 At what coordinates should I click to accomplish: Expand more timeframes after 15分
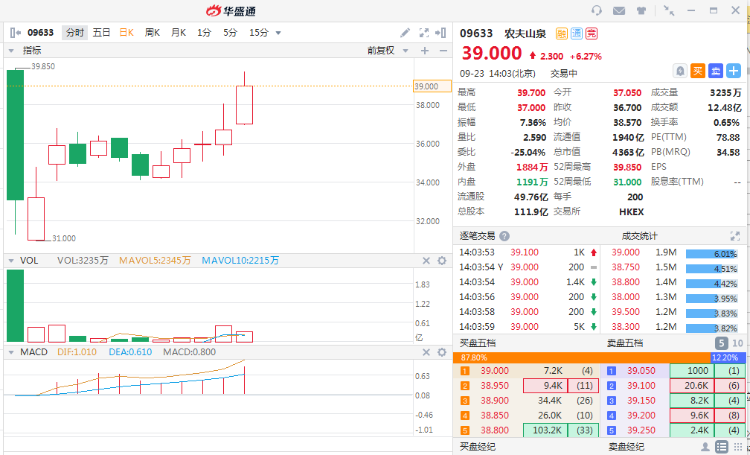tap(276, 33)
